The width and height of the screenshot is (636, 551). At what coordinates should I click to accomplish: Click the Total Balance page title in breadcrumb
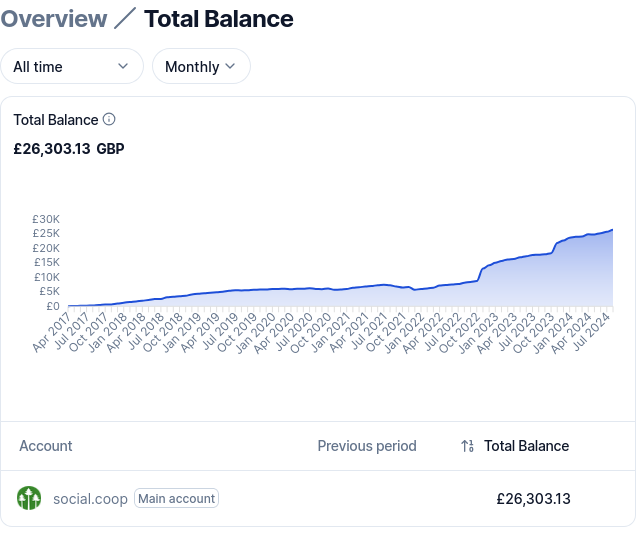click(x=219, y=19)
